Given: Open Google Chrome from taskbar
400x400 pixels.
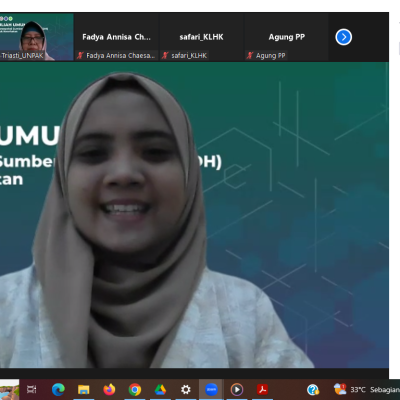Looking at the screenshot, I should [135, 389].
